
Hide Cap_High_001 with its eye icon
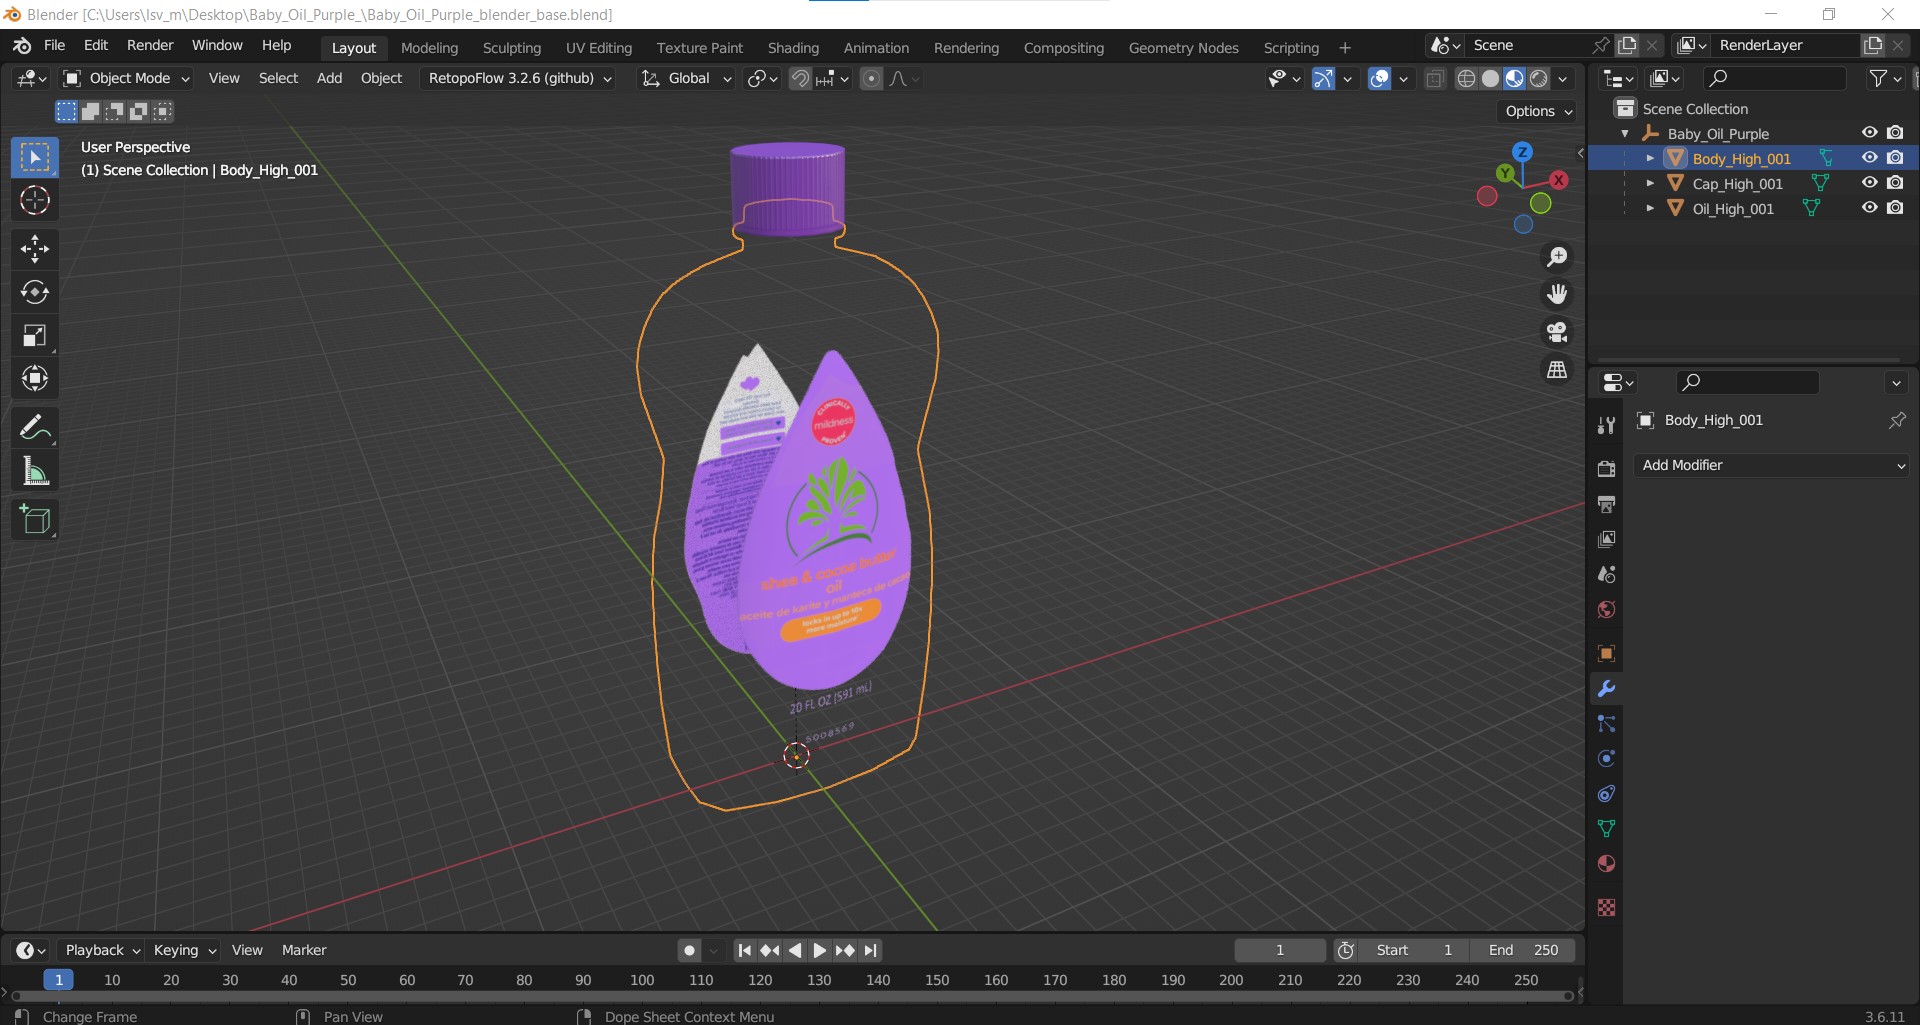tap(1869, 183)
